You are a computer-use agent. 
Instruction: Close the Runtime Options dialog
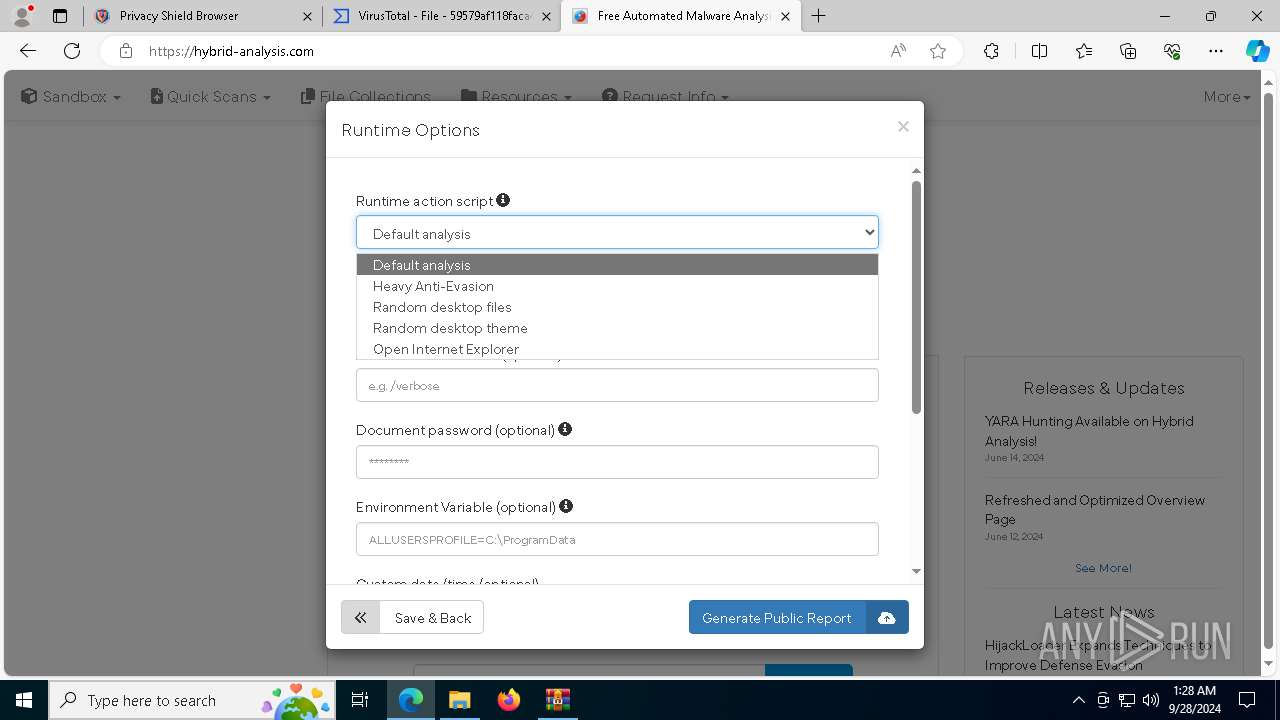[903, 126]
